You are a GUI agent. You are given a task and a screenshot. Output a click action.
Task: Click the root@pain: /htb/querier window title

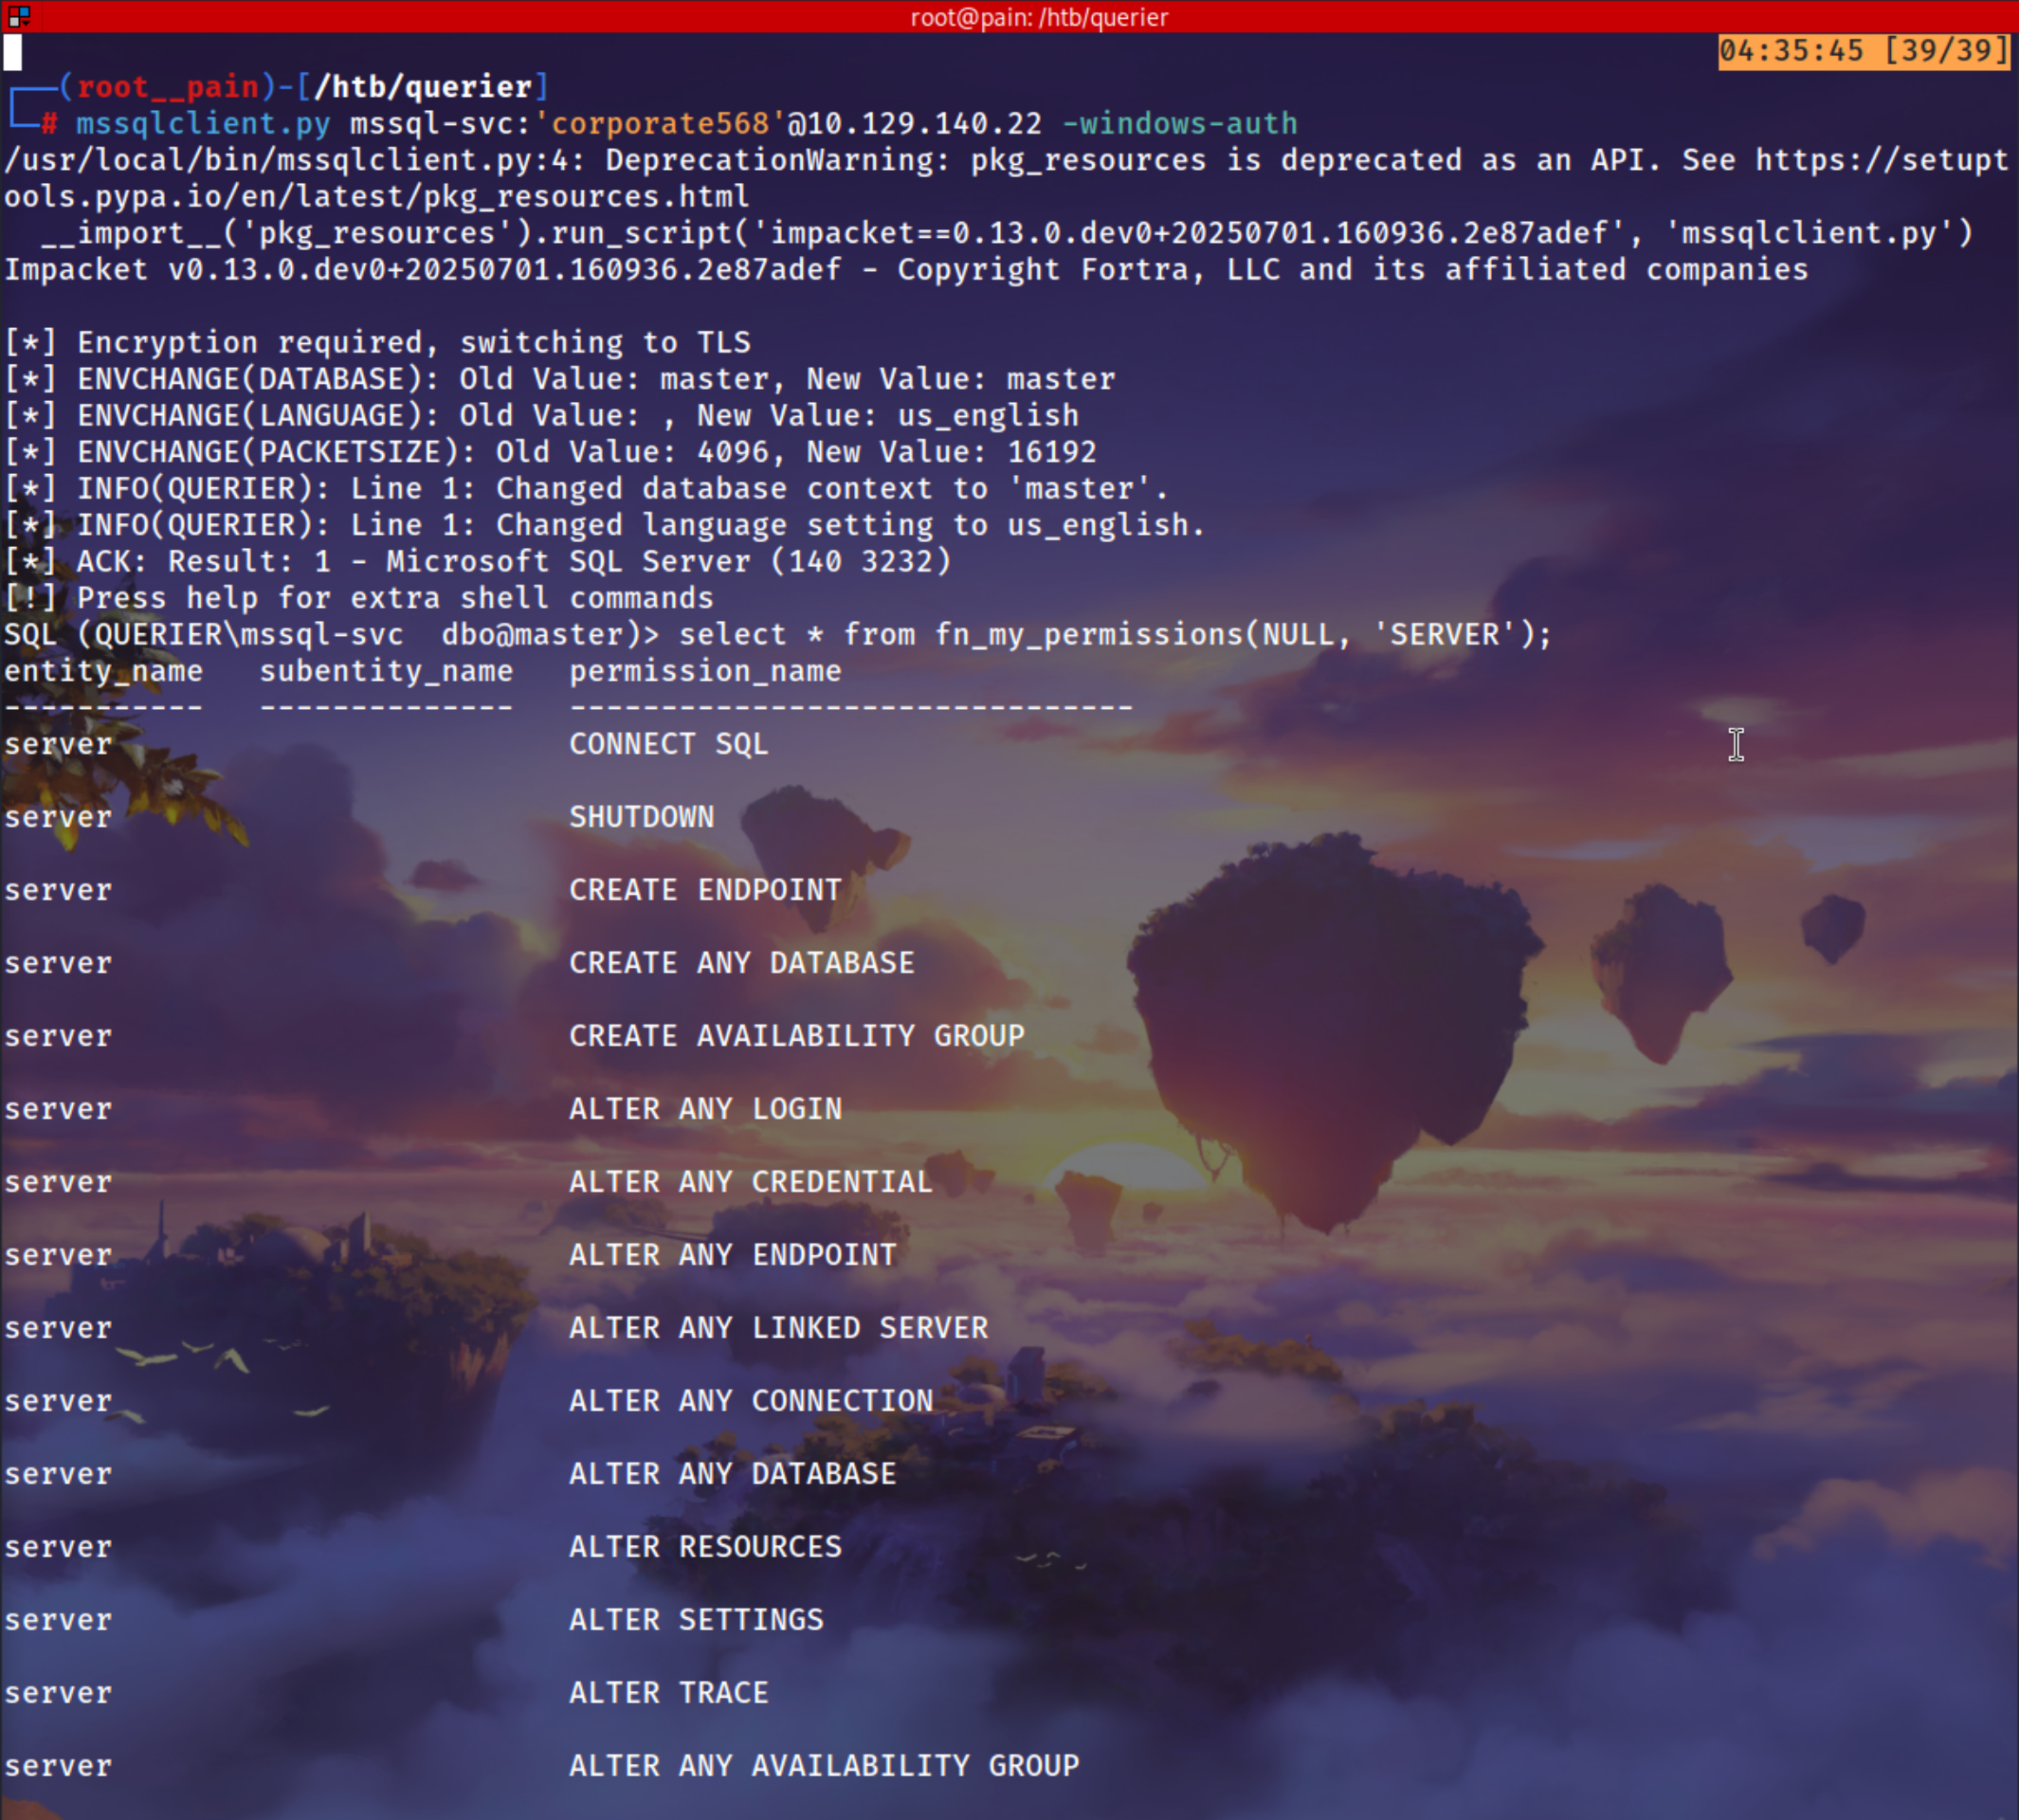(x=1038, y=17)
